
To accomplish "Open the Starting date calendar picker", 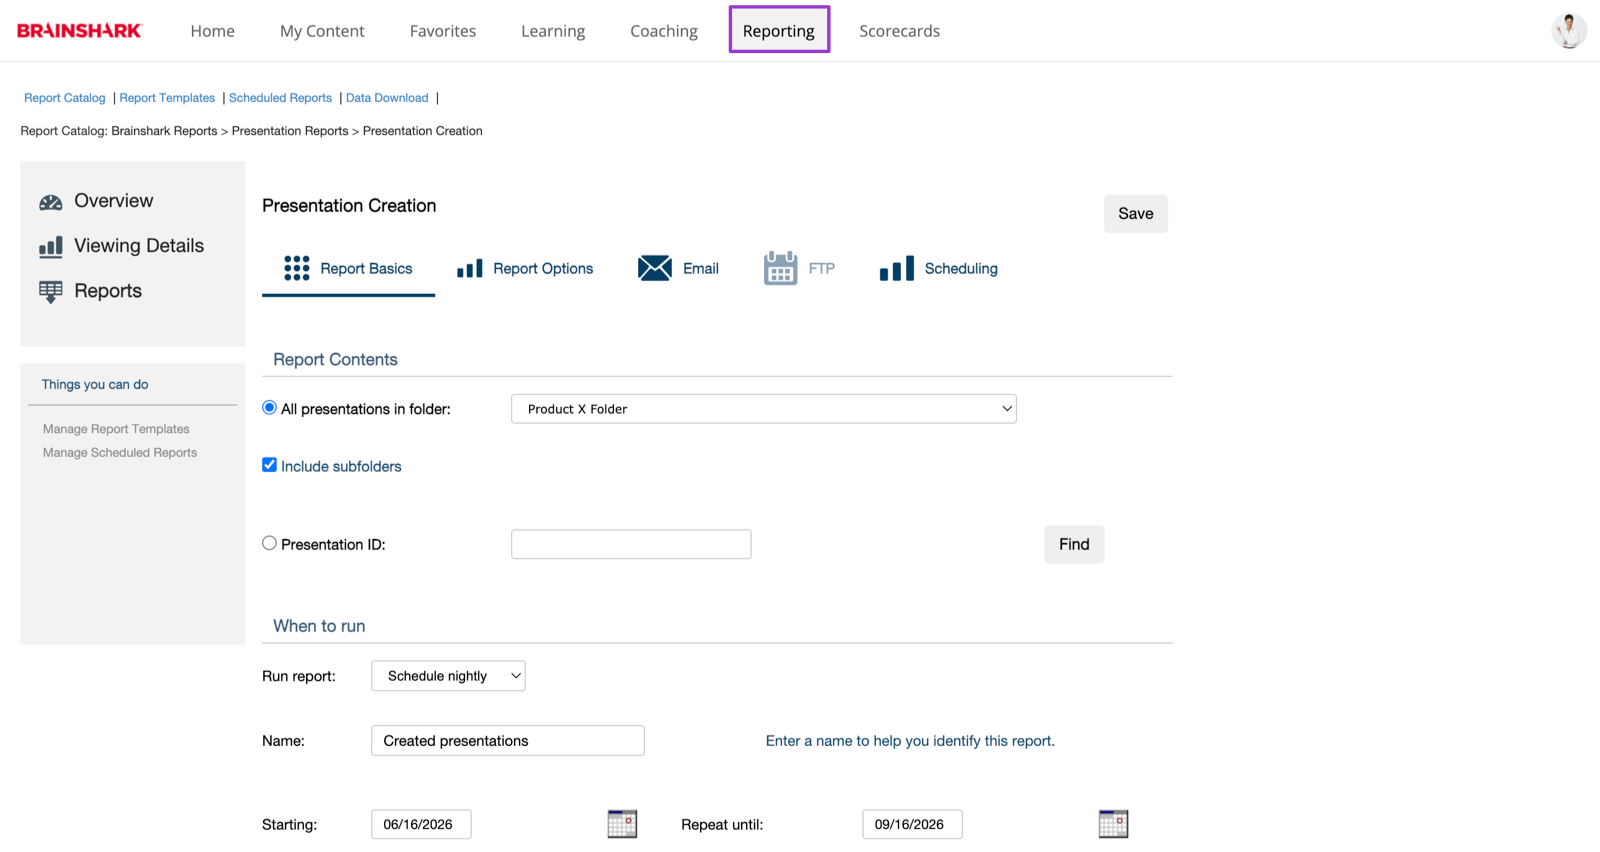I will coord(622,824).
